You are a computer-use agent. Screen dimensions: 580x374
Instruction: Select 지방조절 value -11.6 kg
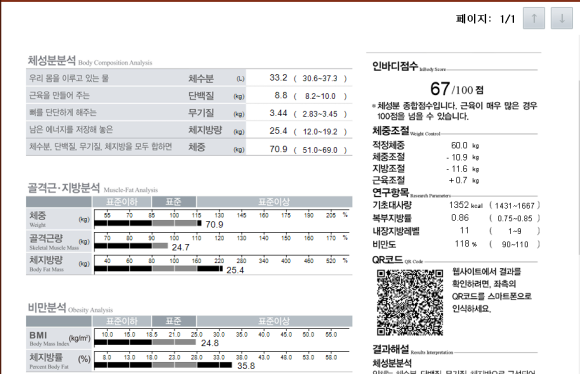[462, 169]
